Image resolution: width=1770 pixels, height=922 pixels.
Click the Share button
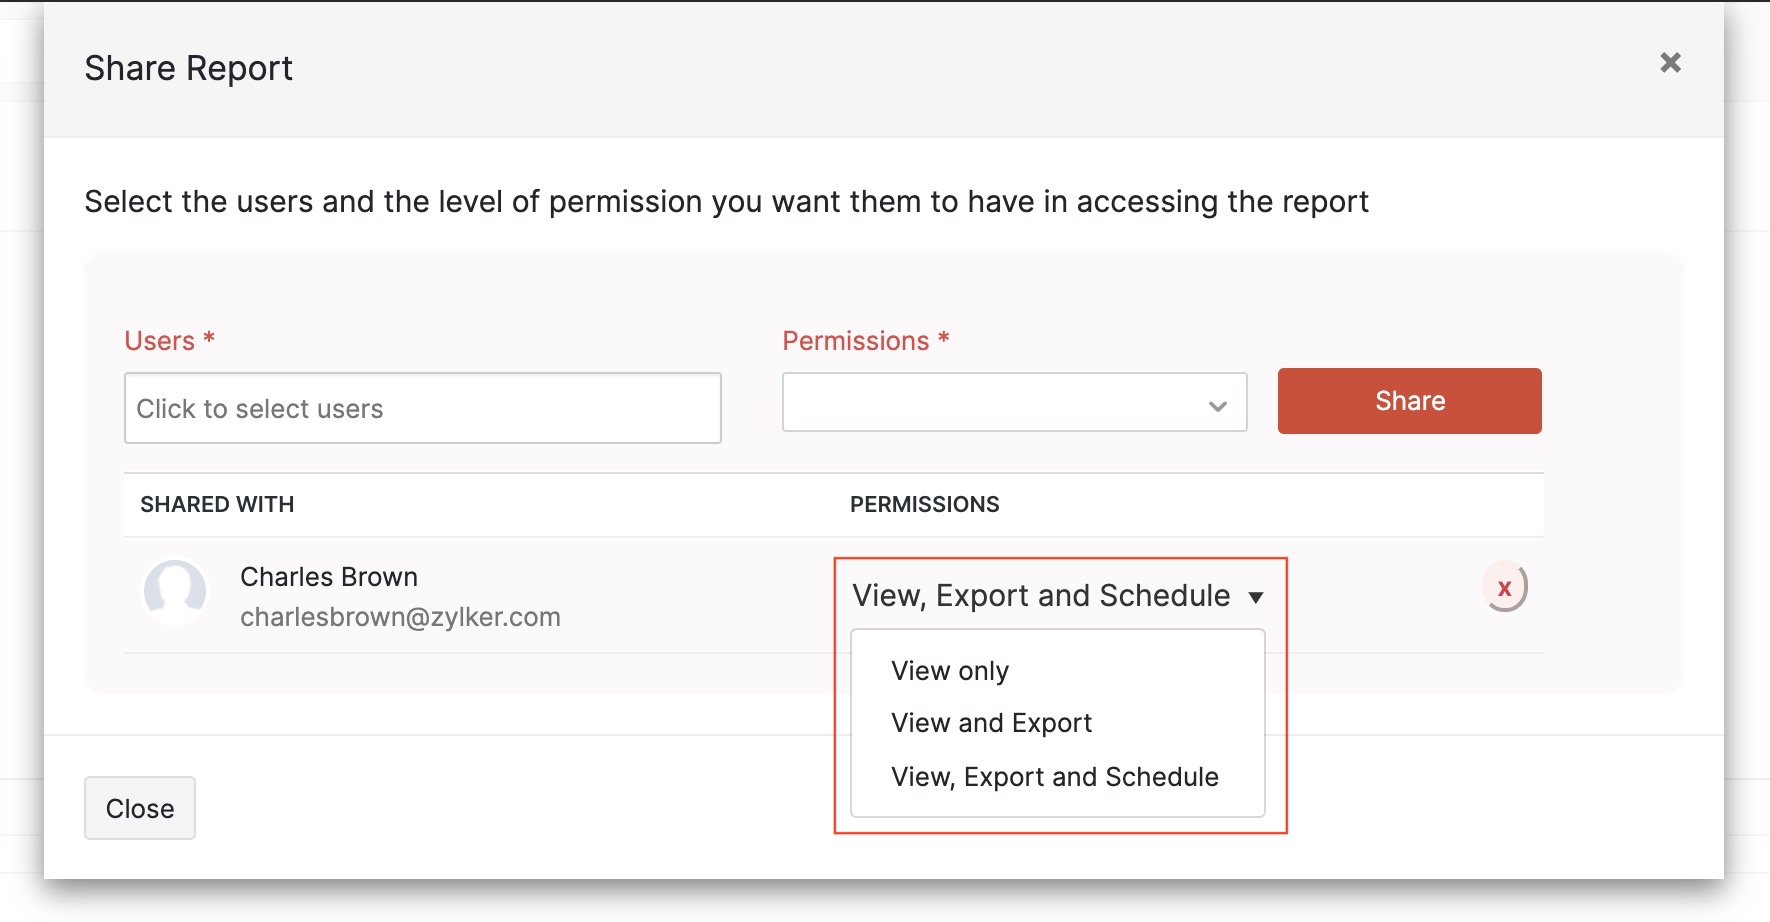[1409, 401]
